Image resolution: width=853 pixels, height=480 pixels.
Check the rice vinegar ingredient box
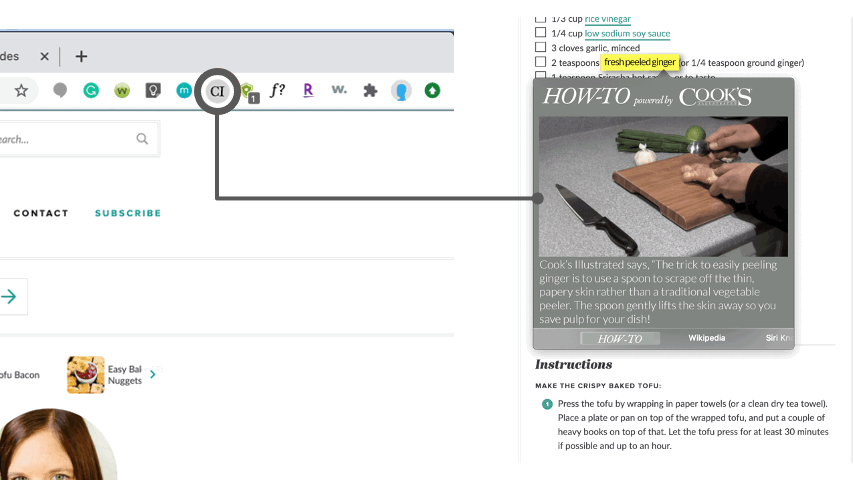[x=540, y=19]
